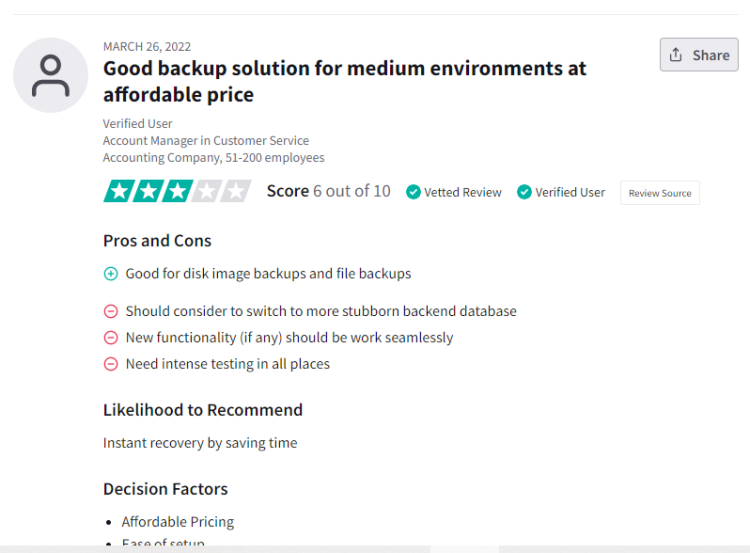Click the fifth gray rating star
Screen dimensions: 750x553
(236, 191)
